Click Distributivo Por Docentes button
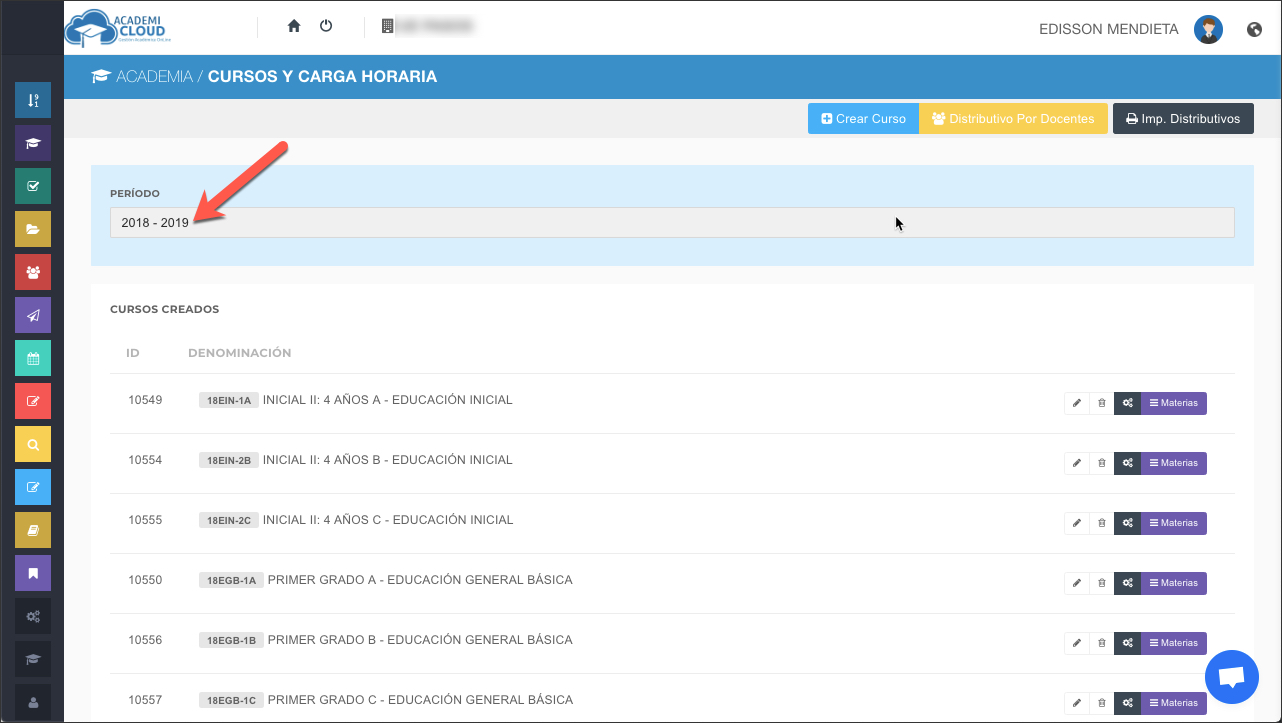 click(x=1012, y=119)
